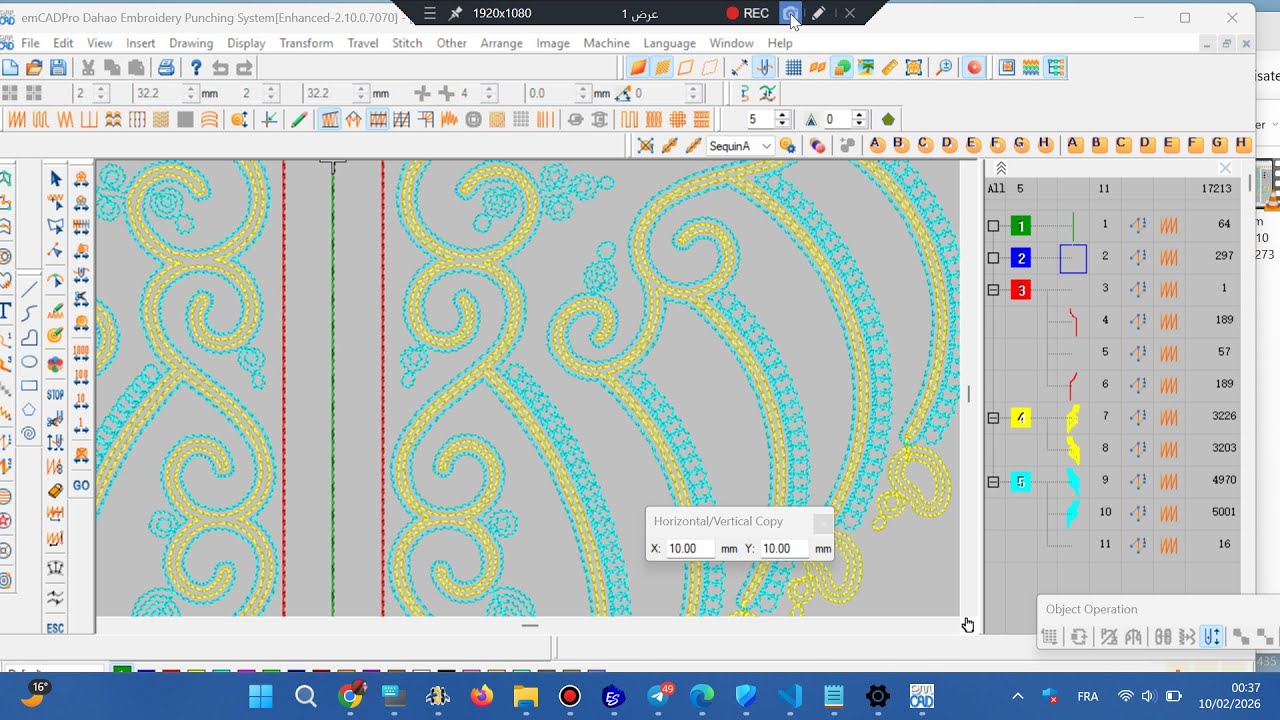Open Windows Start menu
This screenshot has height=720, width=1280.
(261, 696)
